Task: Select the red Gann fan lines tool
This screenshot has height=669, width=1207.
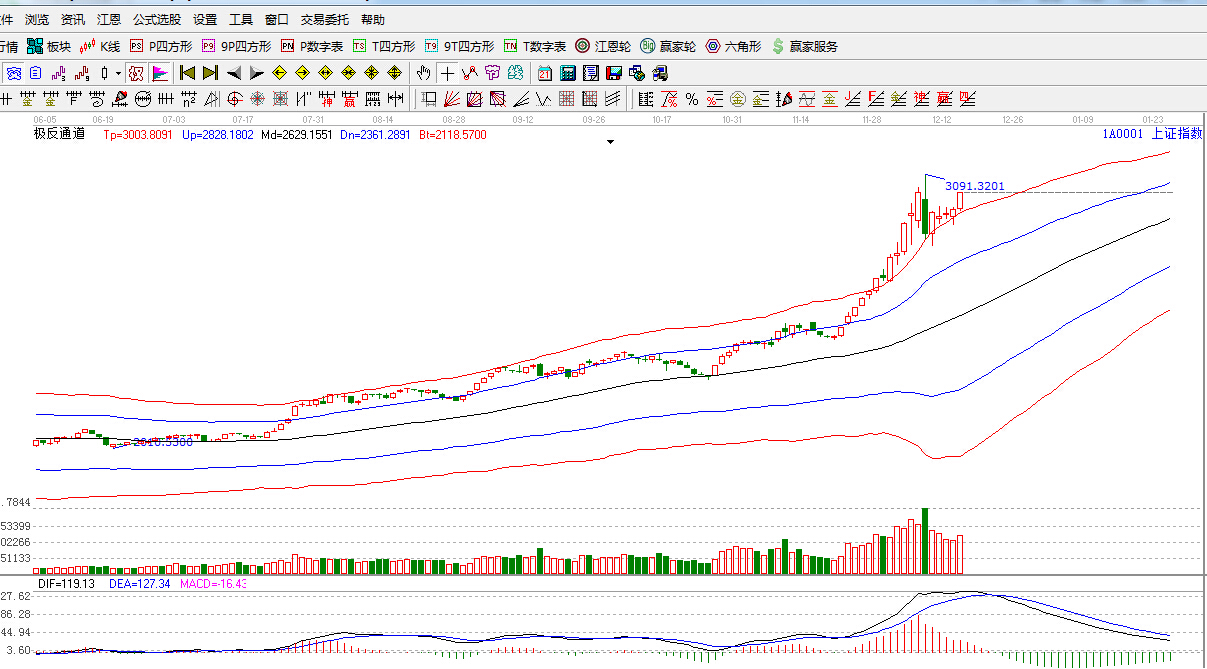Action: (452, 99)
